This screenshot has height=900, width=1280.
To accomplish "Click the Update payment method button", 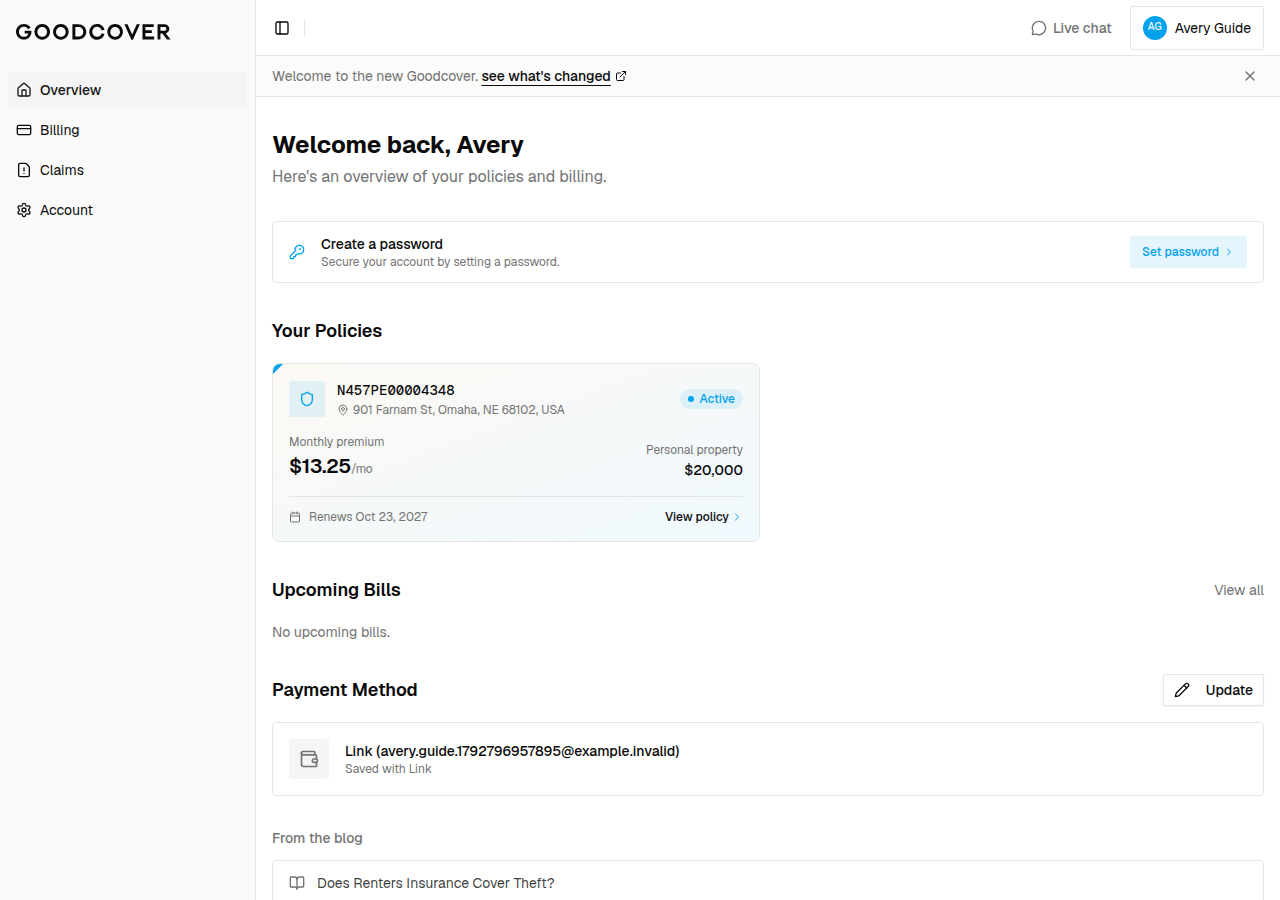I will coord(1213,690).
